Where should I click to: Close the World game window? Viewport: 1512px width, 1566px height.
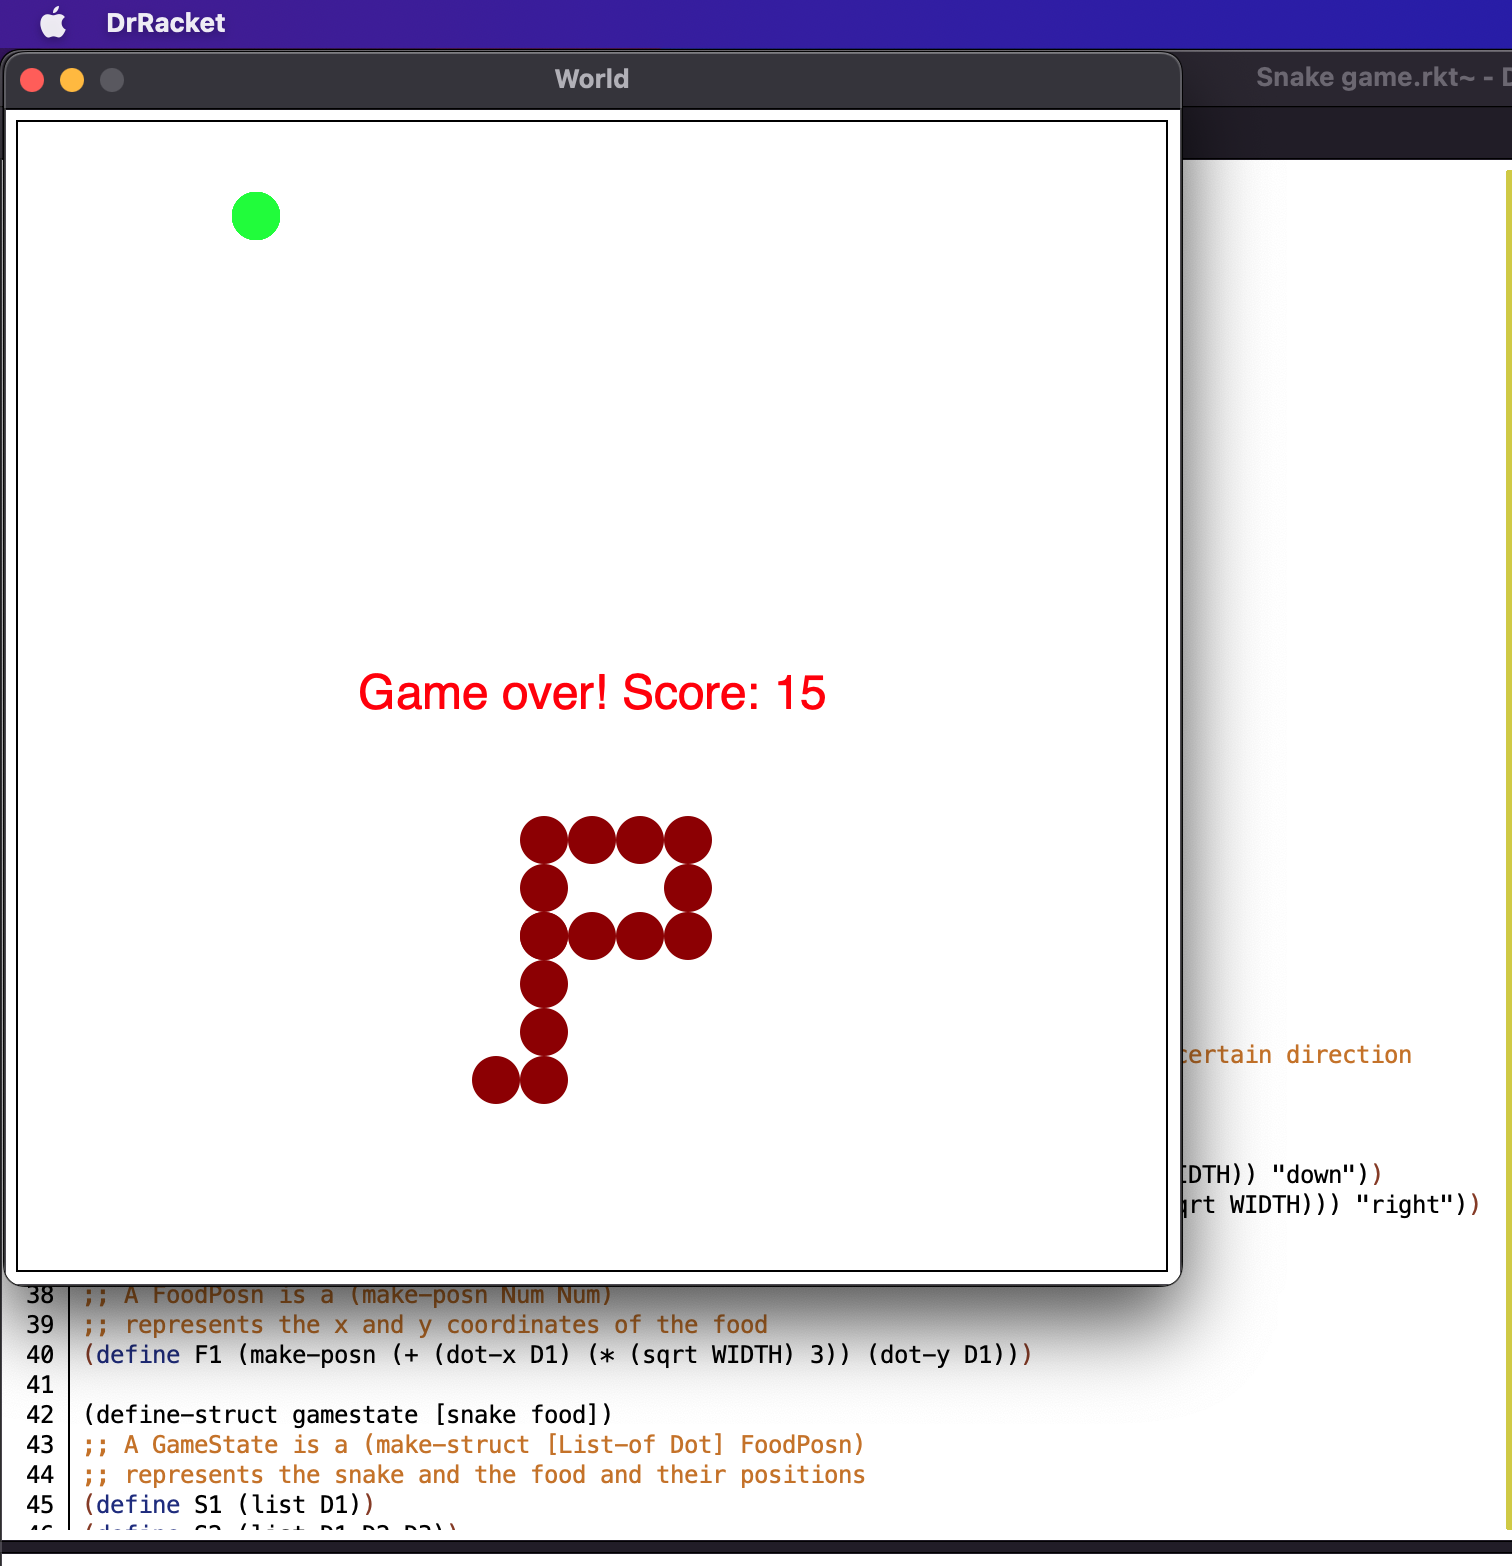point(32,80)
